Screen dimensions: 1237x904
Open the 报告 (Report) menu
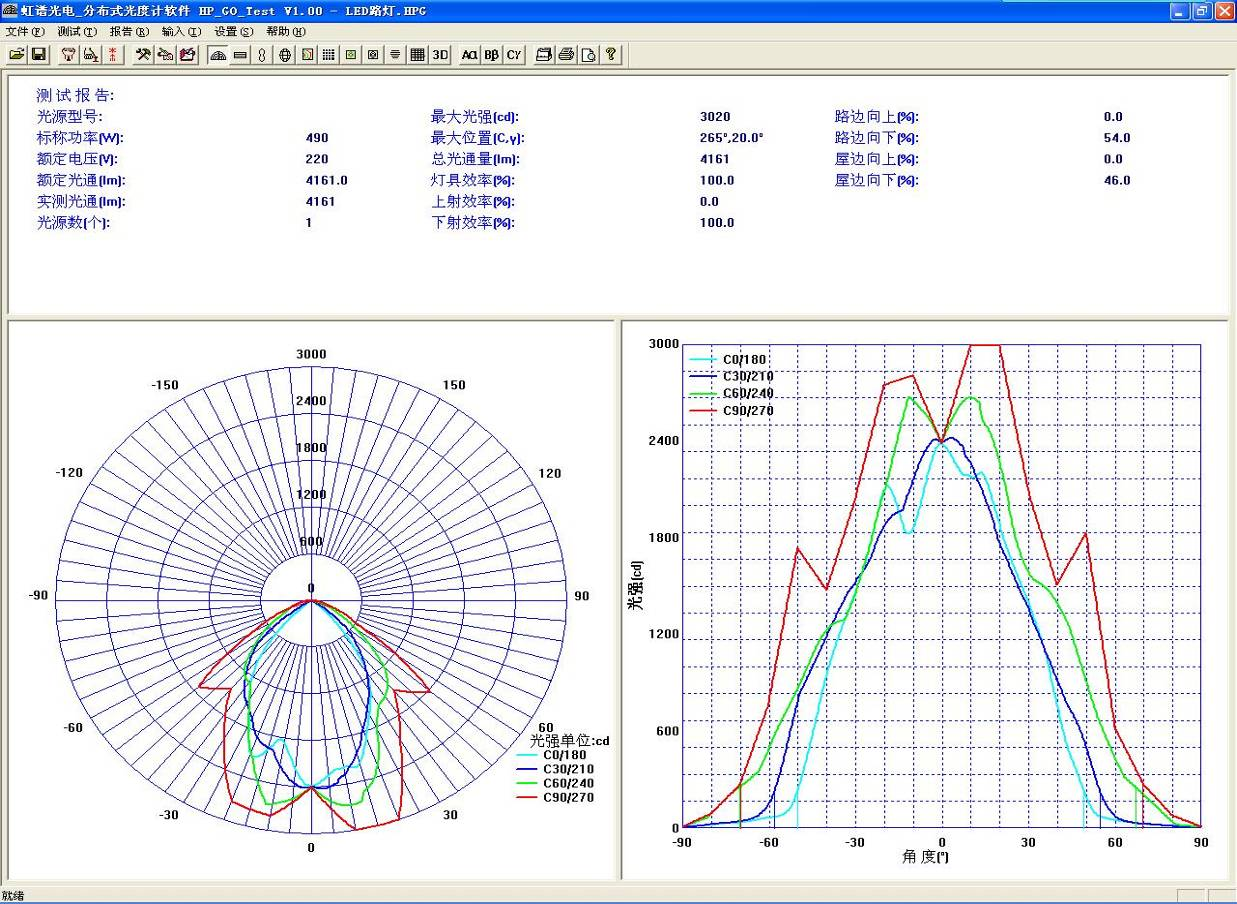click(x=128, y=31)
